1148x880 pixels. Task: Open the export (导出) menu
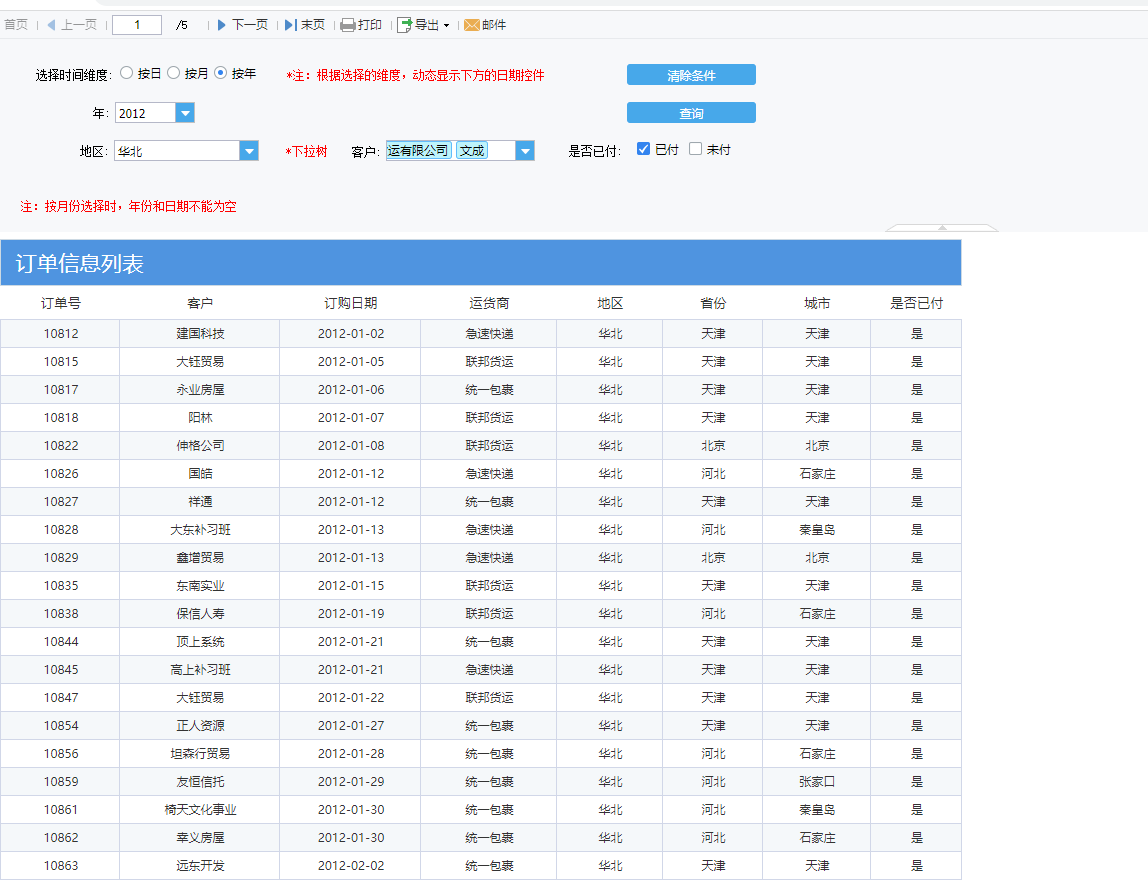click(x=424, y=25)
